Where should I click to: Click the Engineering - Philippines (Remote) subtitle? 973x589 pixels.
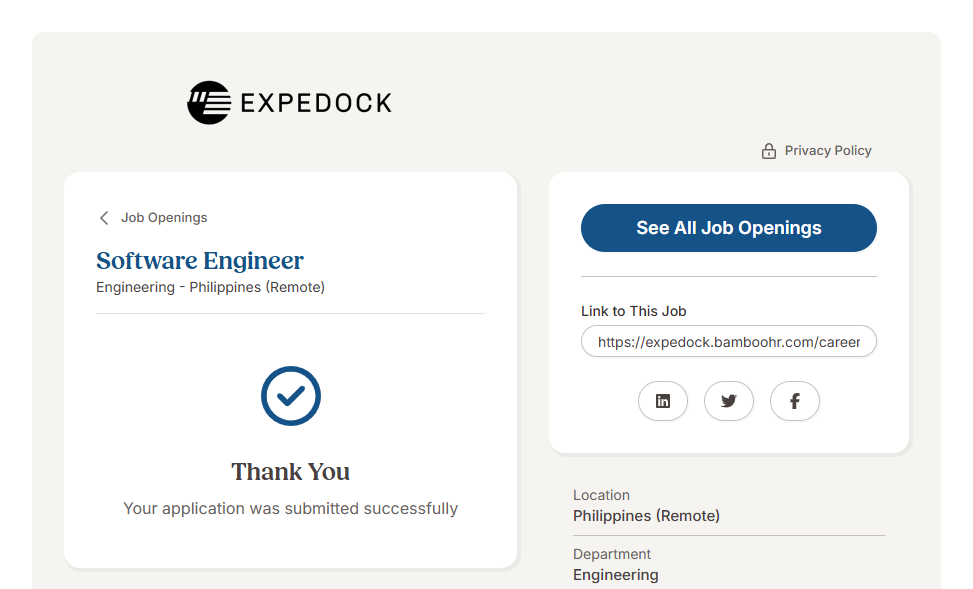pyautogui.click(x=210, y=287)
